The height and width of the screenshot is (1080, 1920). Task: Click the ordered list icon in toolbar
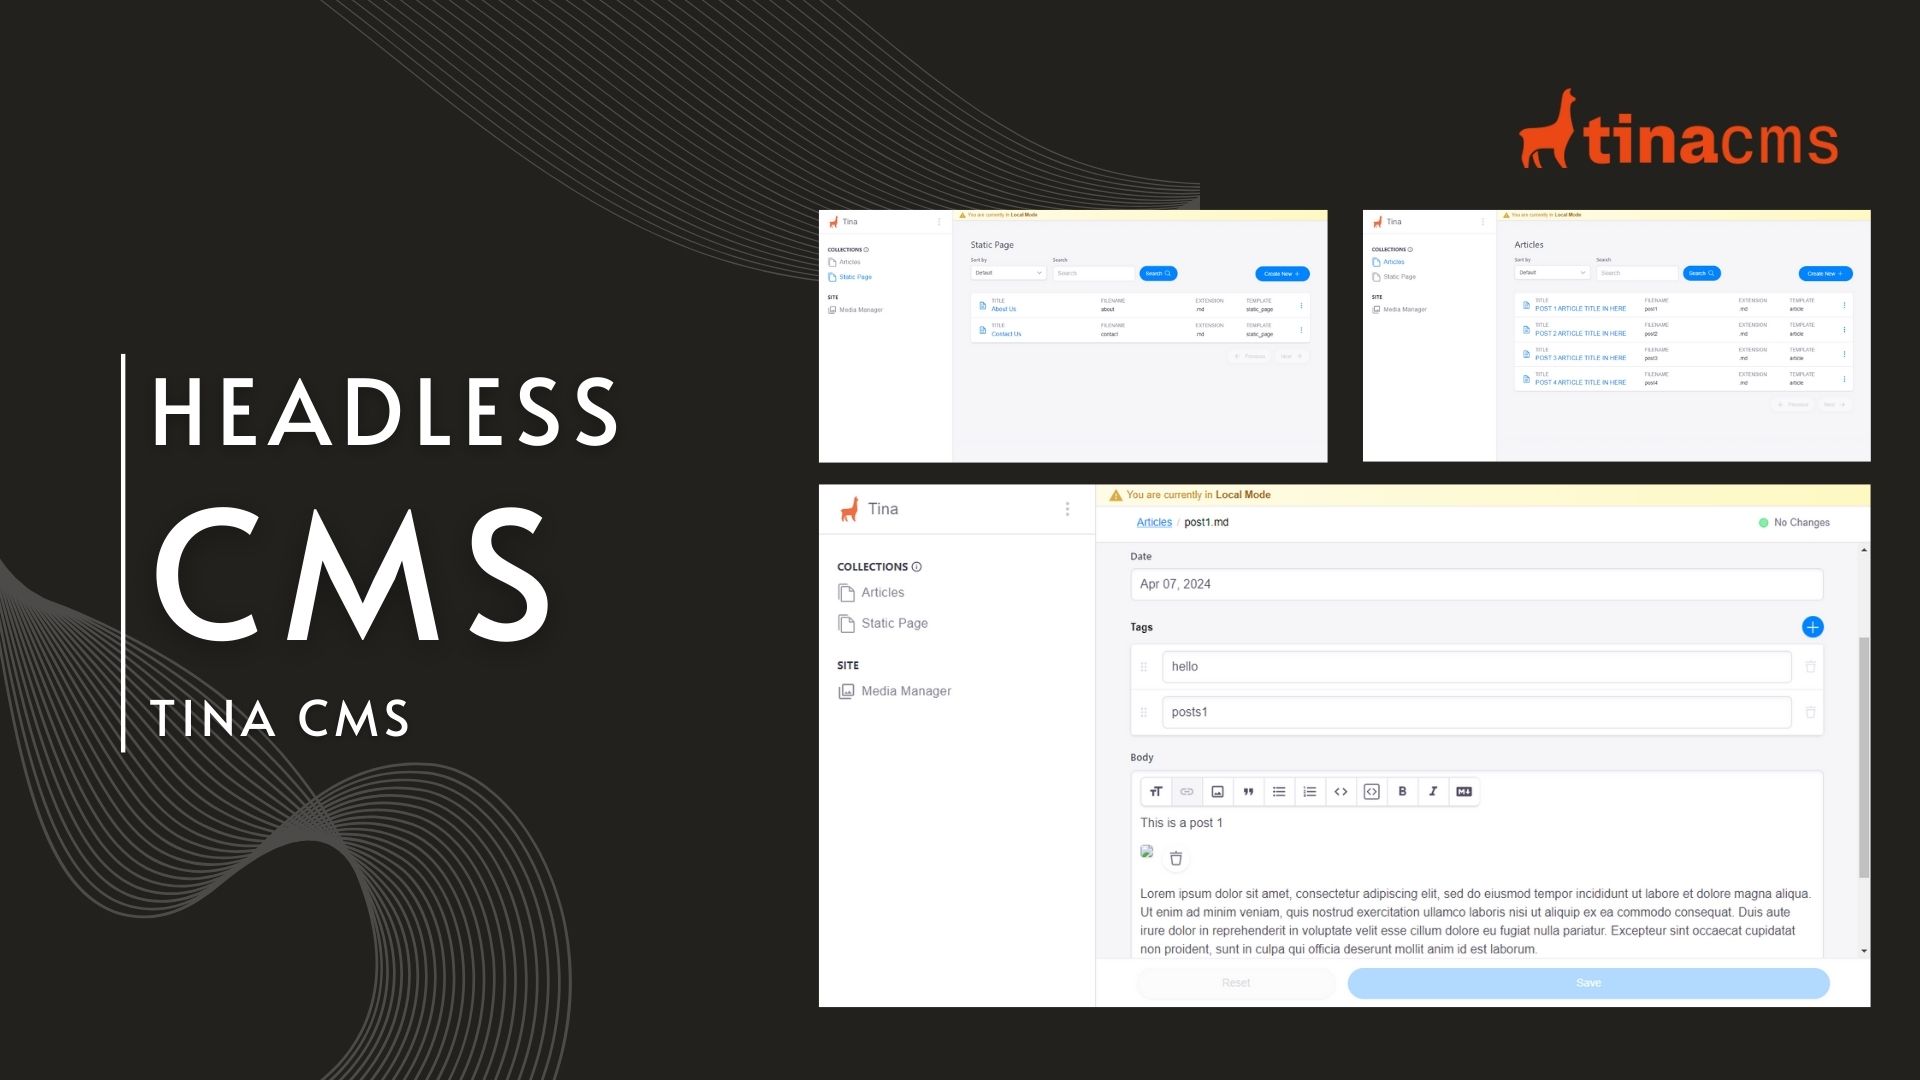[1308, 791]
